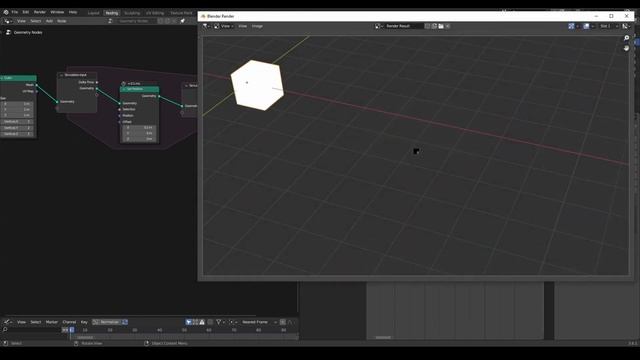640x360 pixels.
Task: Switch to the Layout workspace tab
Action: 93,13
